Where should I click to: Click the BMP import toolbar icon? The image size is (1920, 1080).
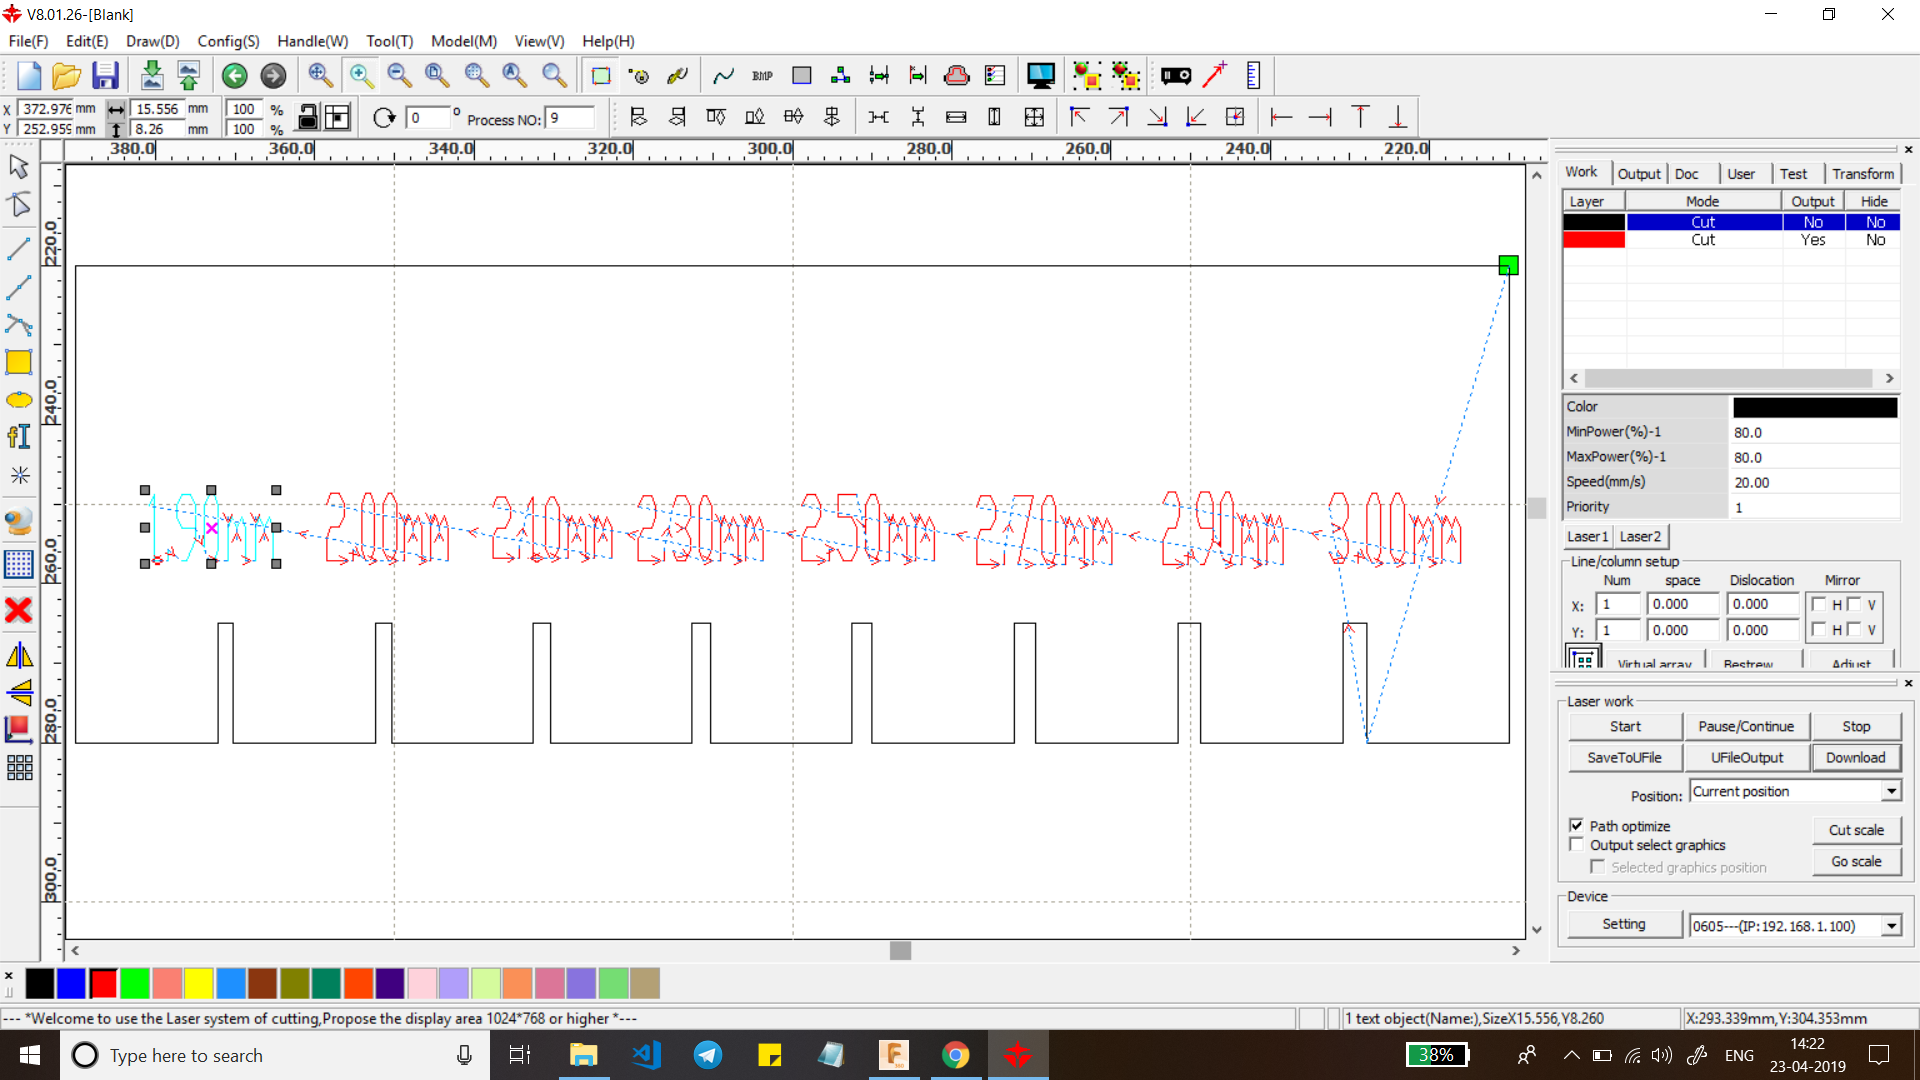coord(762,75)
